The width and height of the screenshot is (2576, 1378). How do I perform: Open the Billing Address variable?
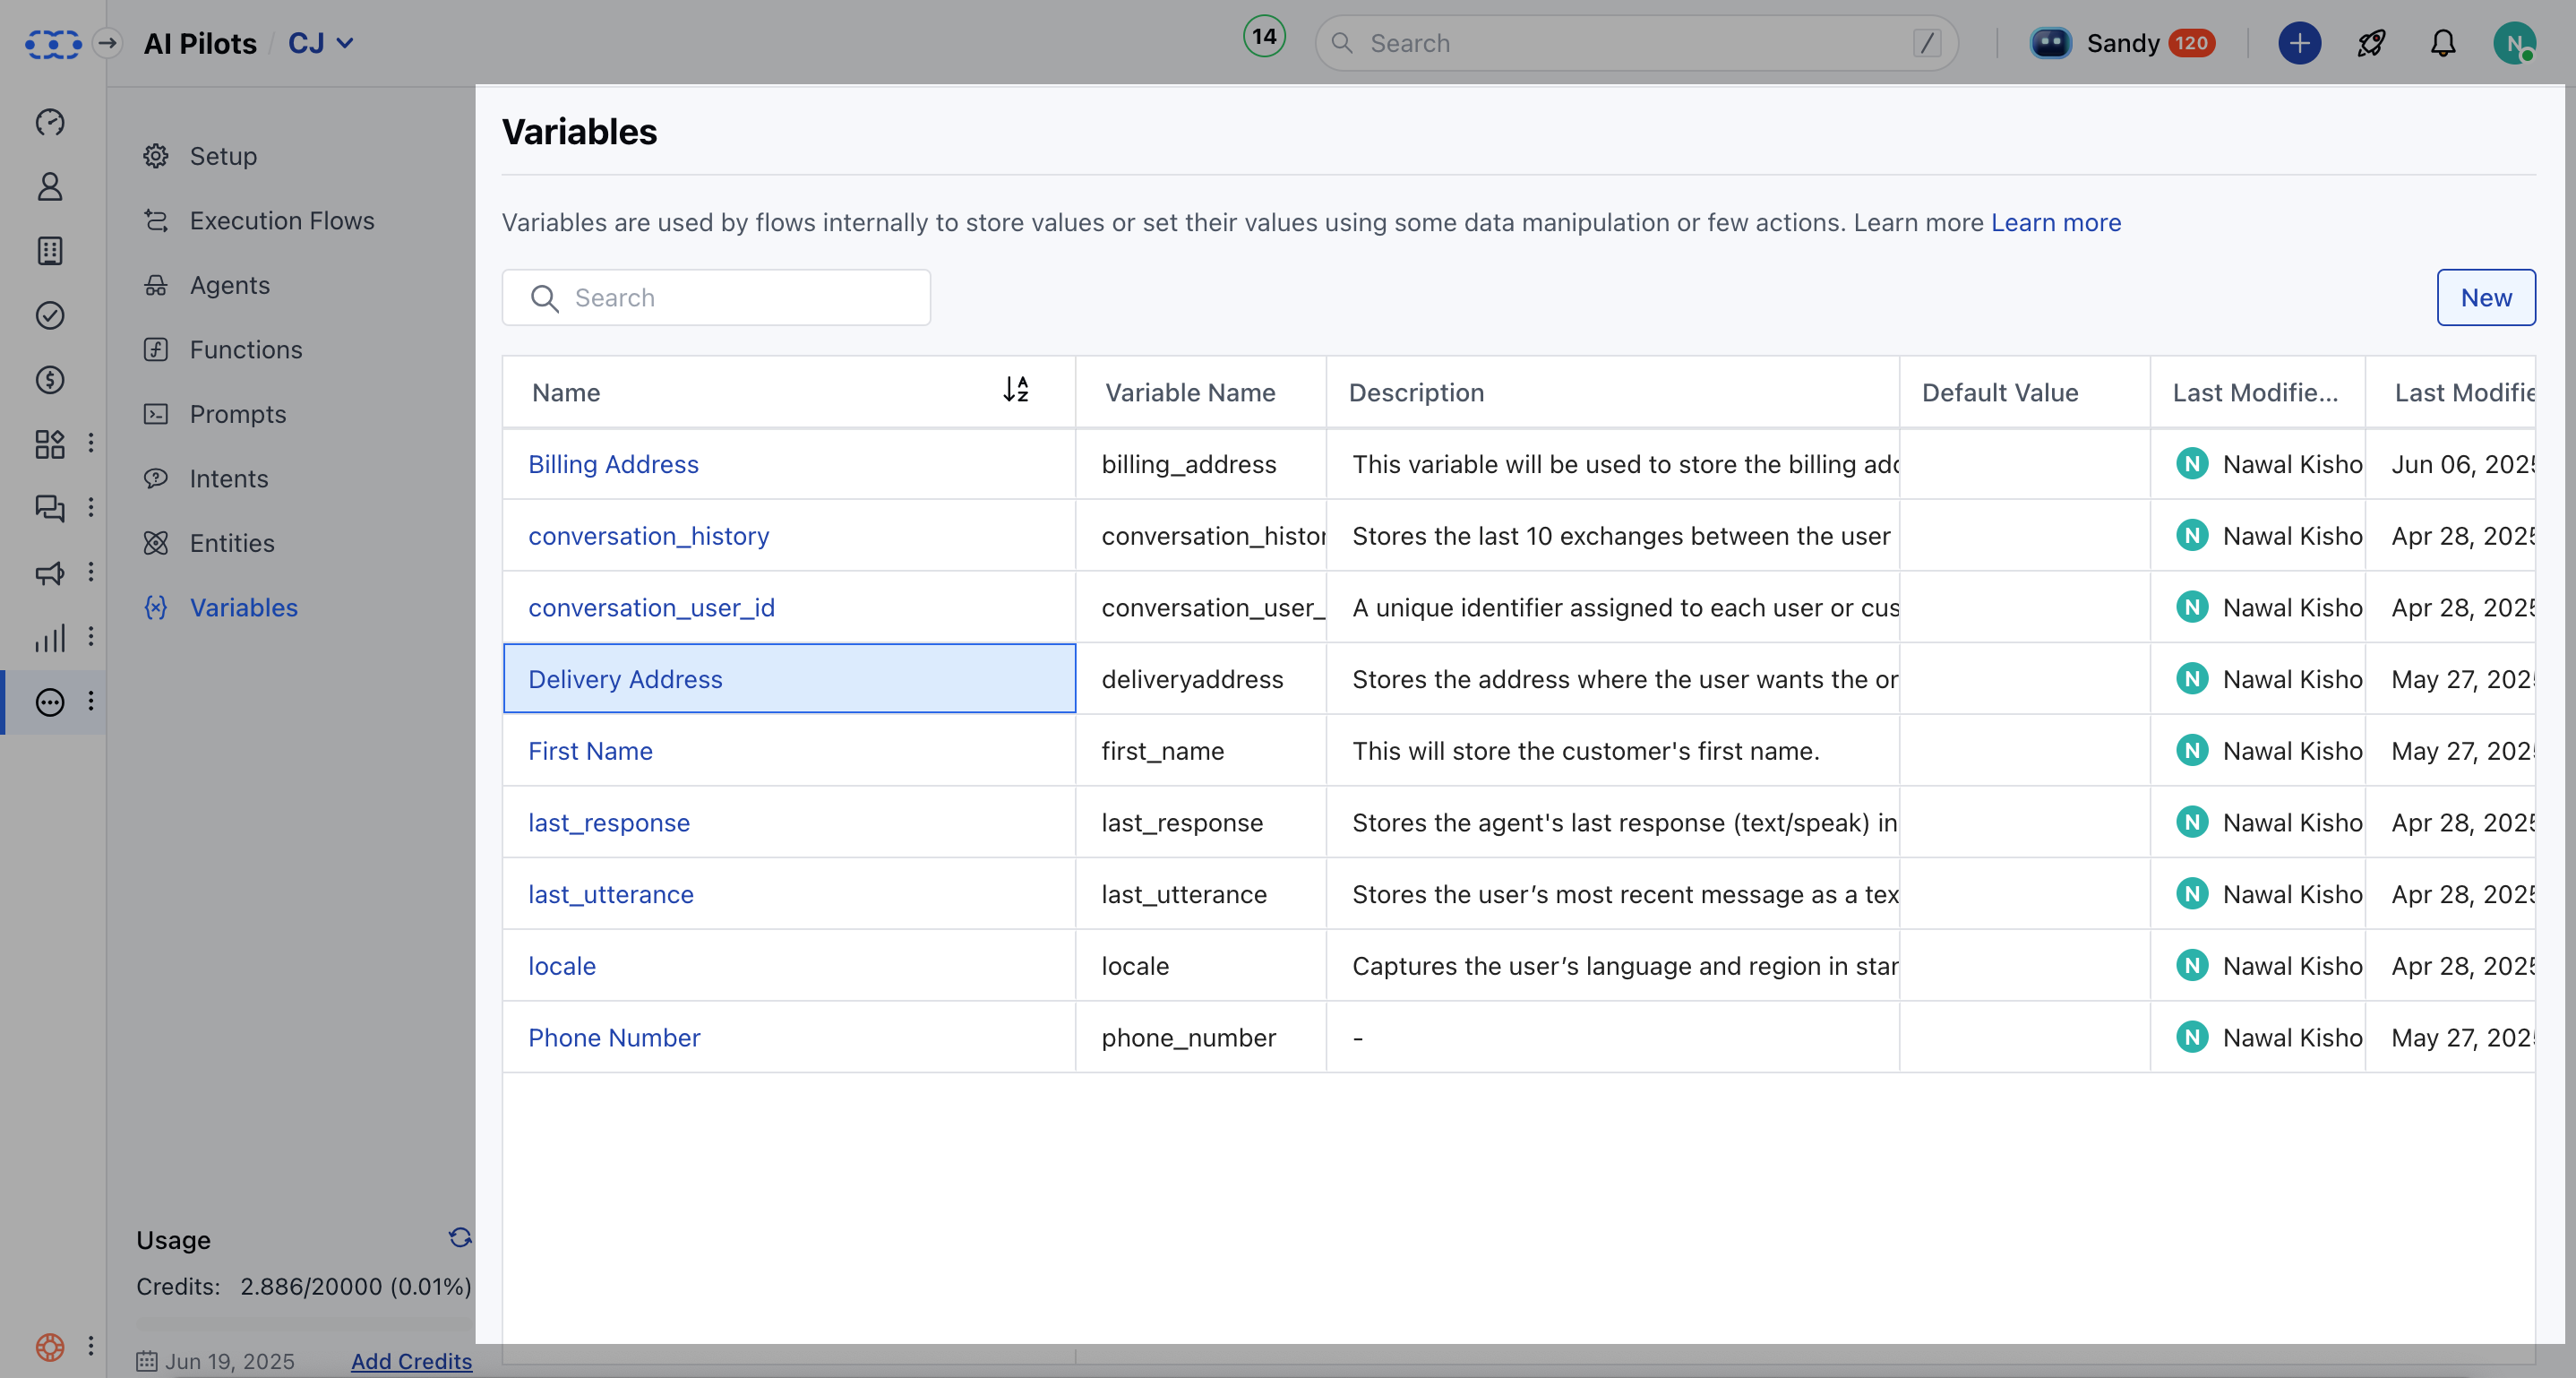pos(613,464)
